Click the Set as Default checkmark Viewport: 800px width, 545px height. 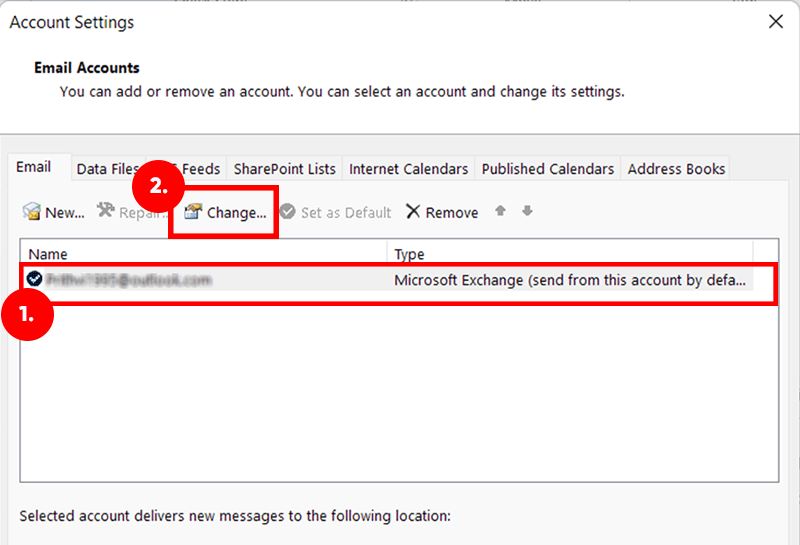pyautogui.click(x=288, y=212)
